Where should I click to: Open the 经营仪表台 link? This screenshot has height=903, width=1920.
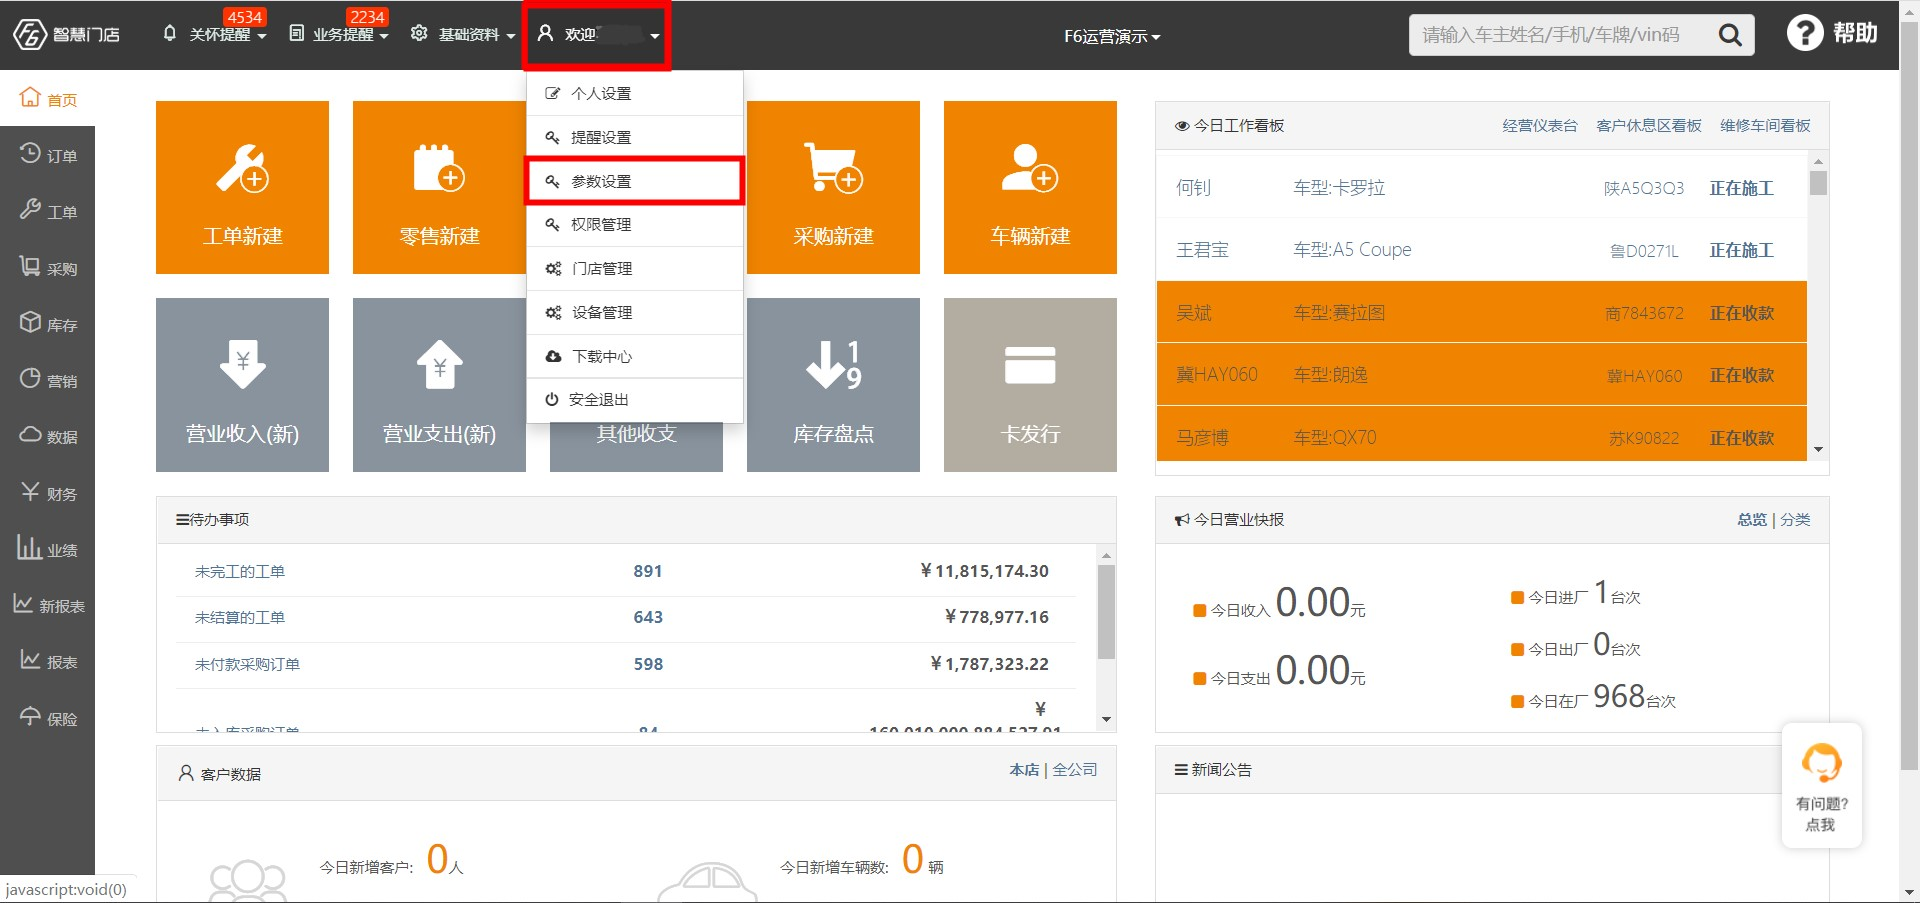tap(1540, 125)
